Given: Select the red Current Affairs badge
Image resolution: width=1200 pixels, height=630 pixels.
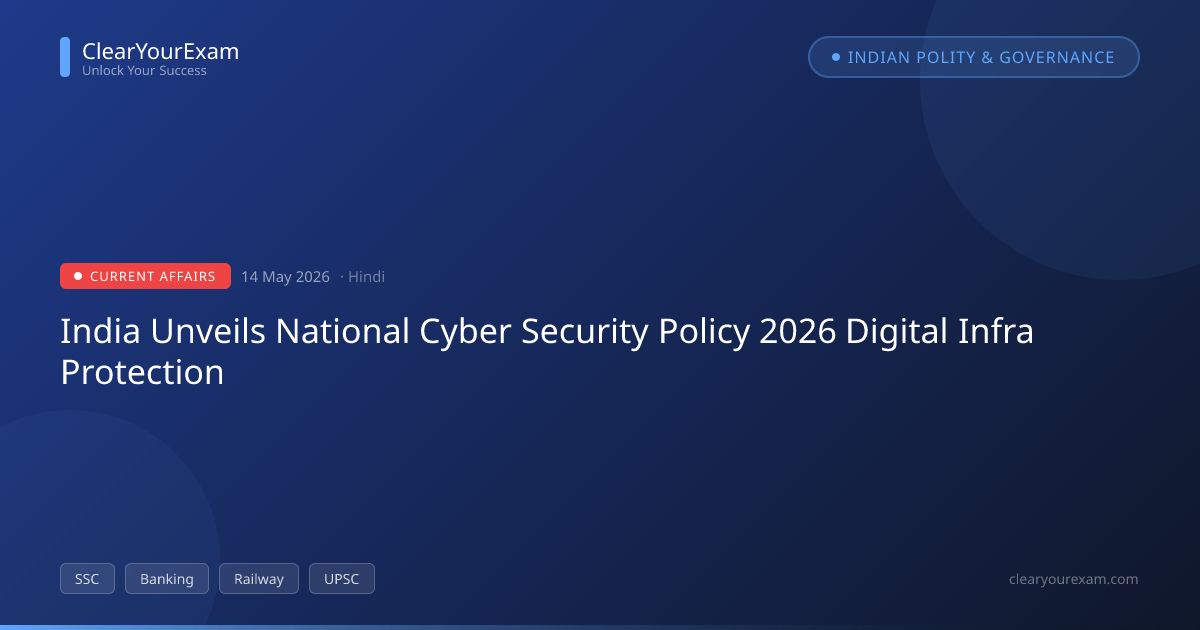Looking at the screenshot, I should point(145,276).
